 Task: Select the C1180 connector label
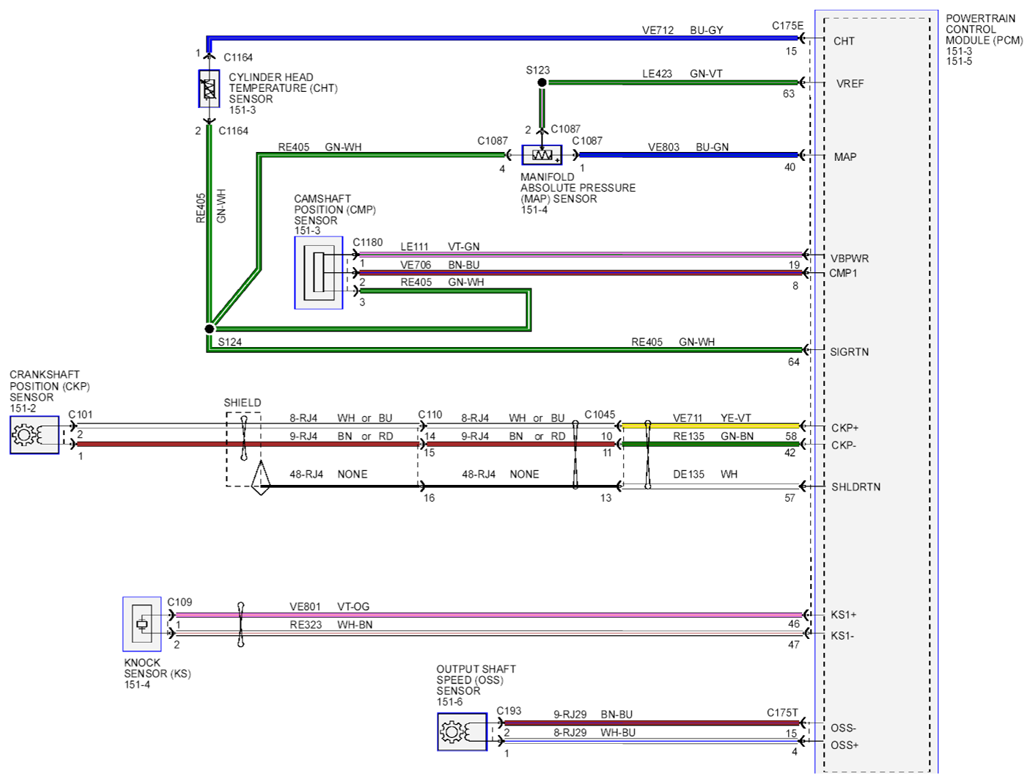point(368,242)
